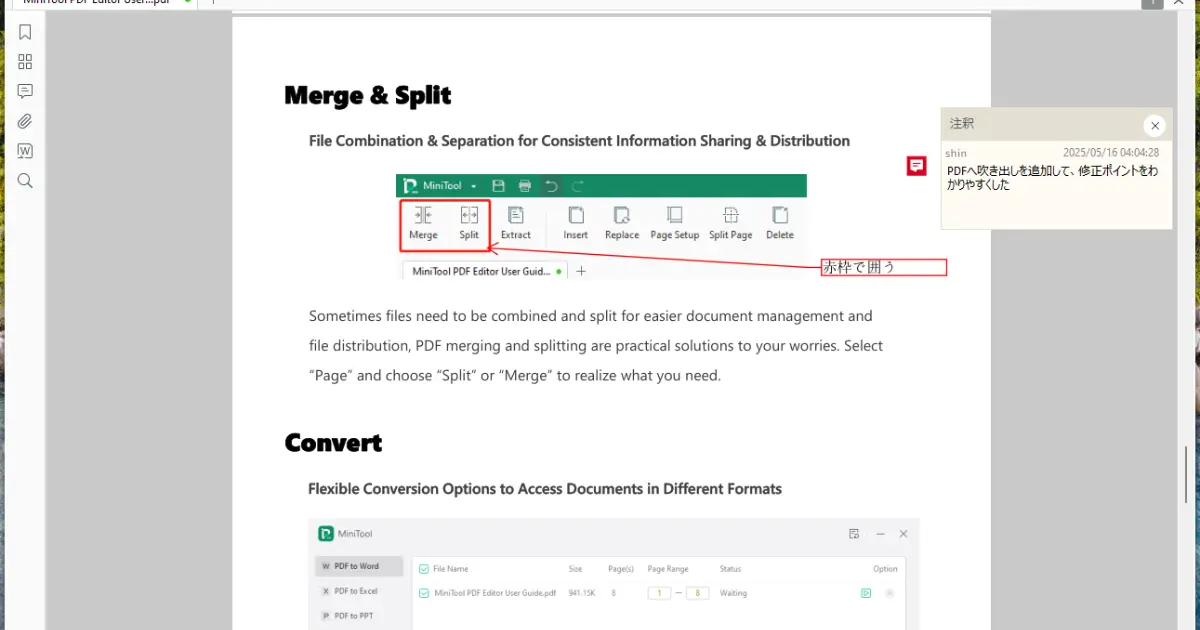The width and height of the screenshot is (1200, 630).
Task: Open the search magnifier in the sidebar
Action: pyautogui.click(x=25, y=181)
